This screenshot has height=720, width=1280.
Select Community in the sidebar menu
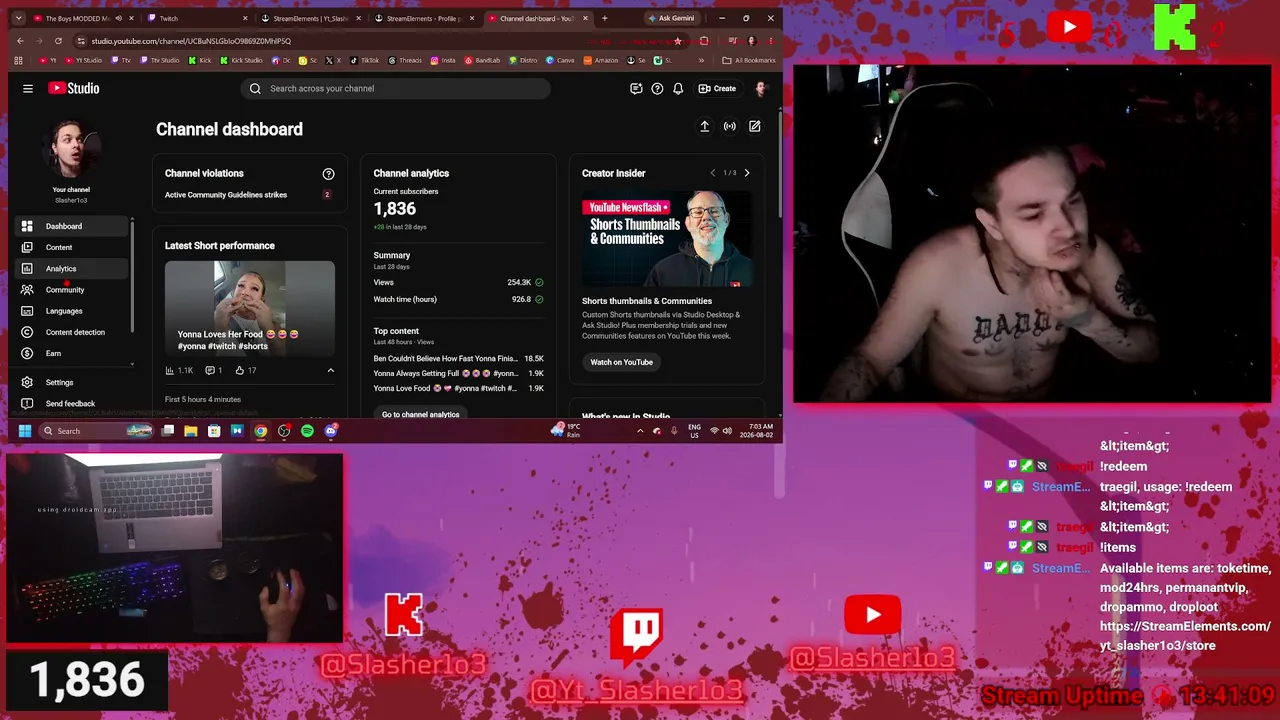[72, 290]
